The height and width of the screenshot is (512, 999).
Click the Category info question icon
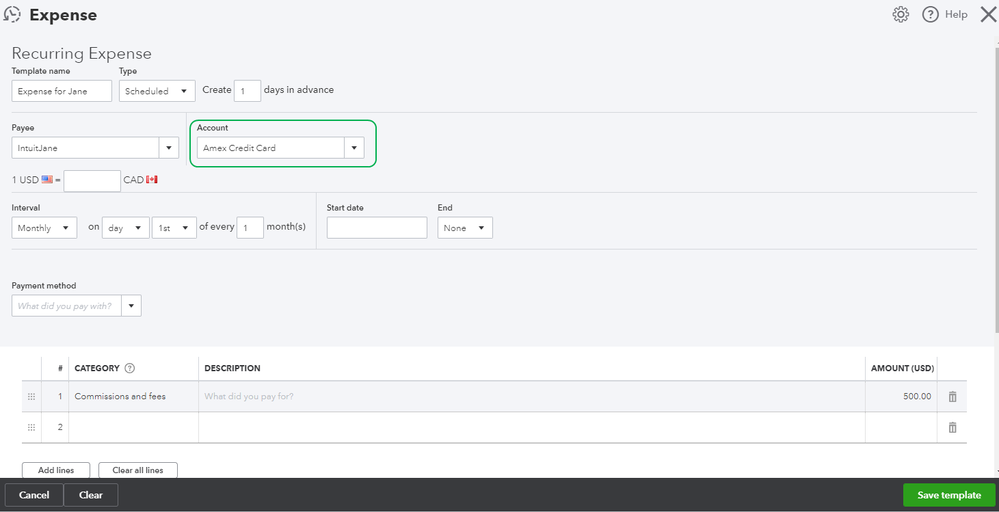130,369
